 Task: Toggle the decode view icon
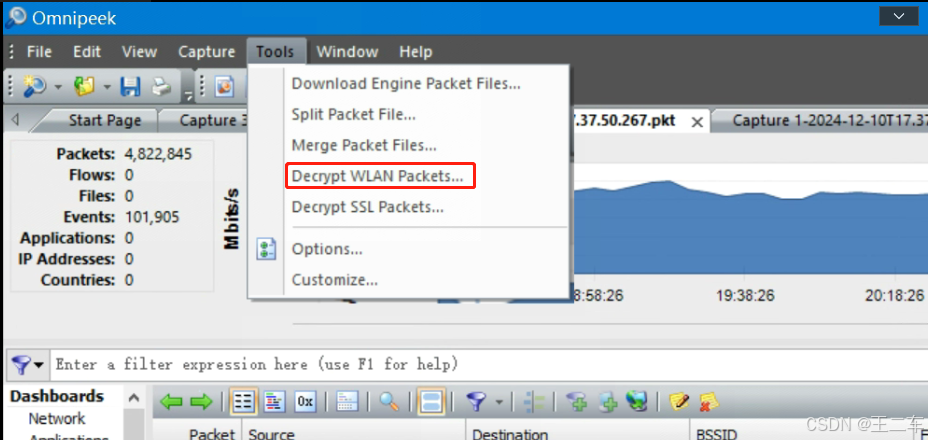coord(274,402)
